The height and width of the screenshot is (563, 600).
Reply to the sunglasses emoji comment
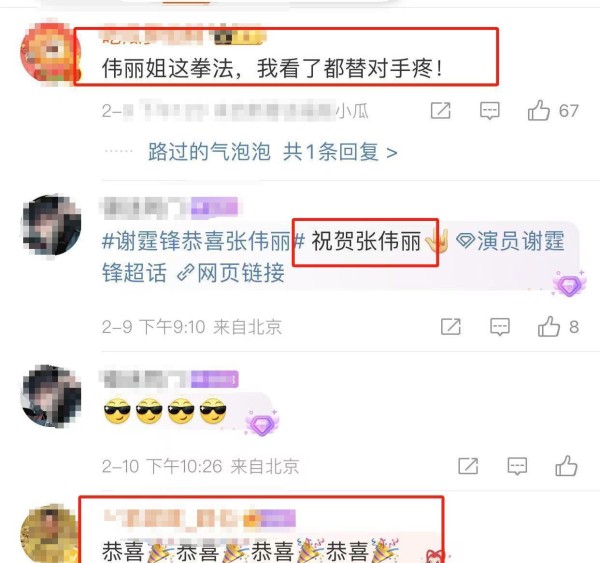tap(517, 467)
